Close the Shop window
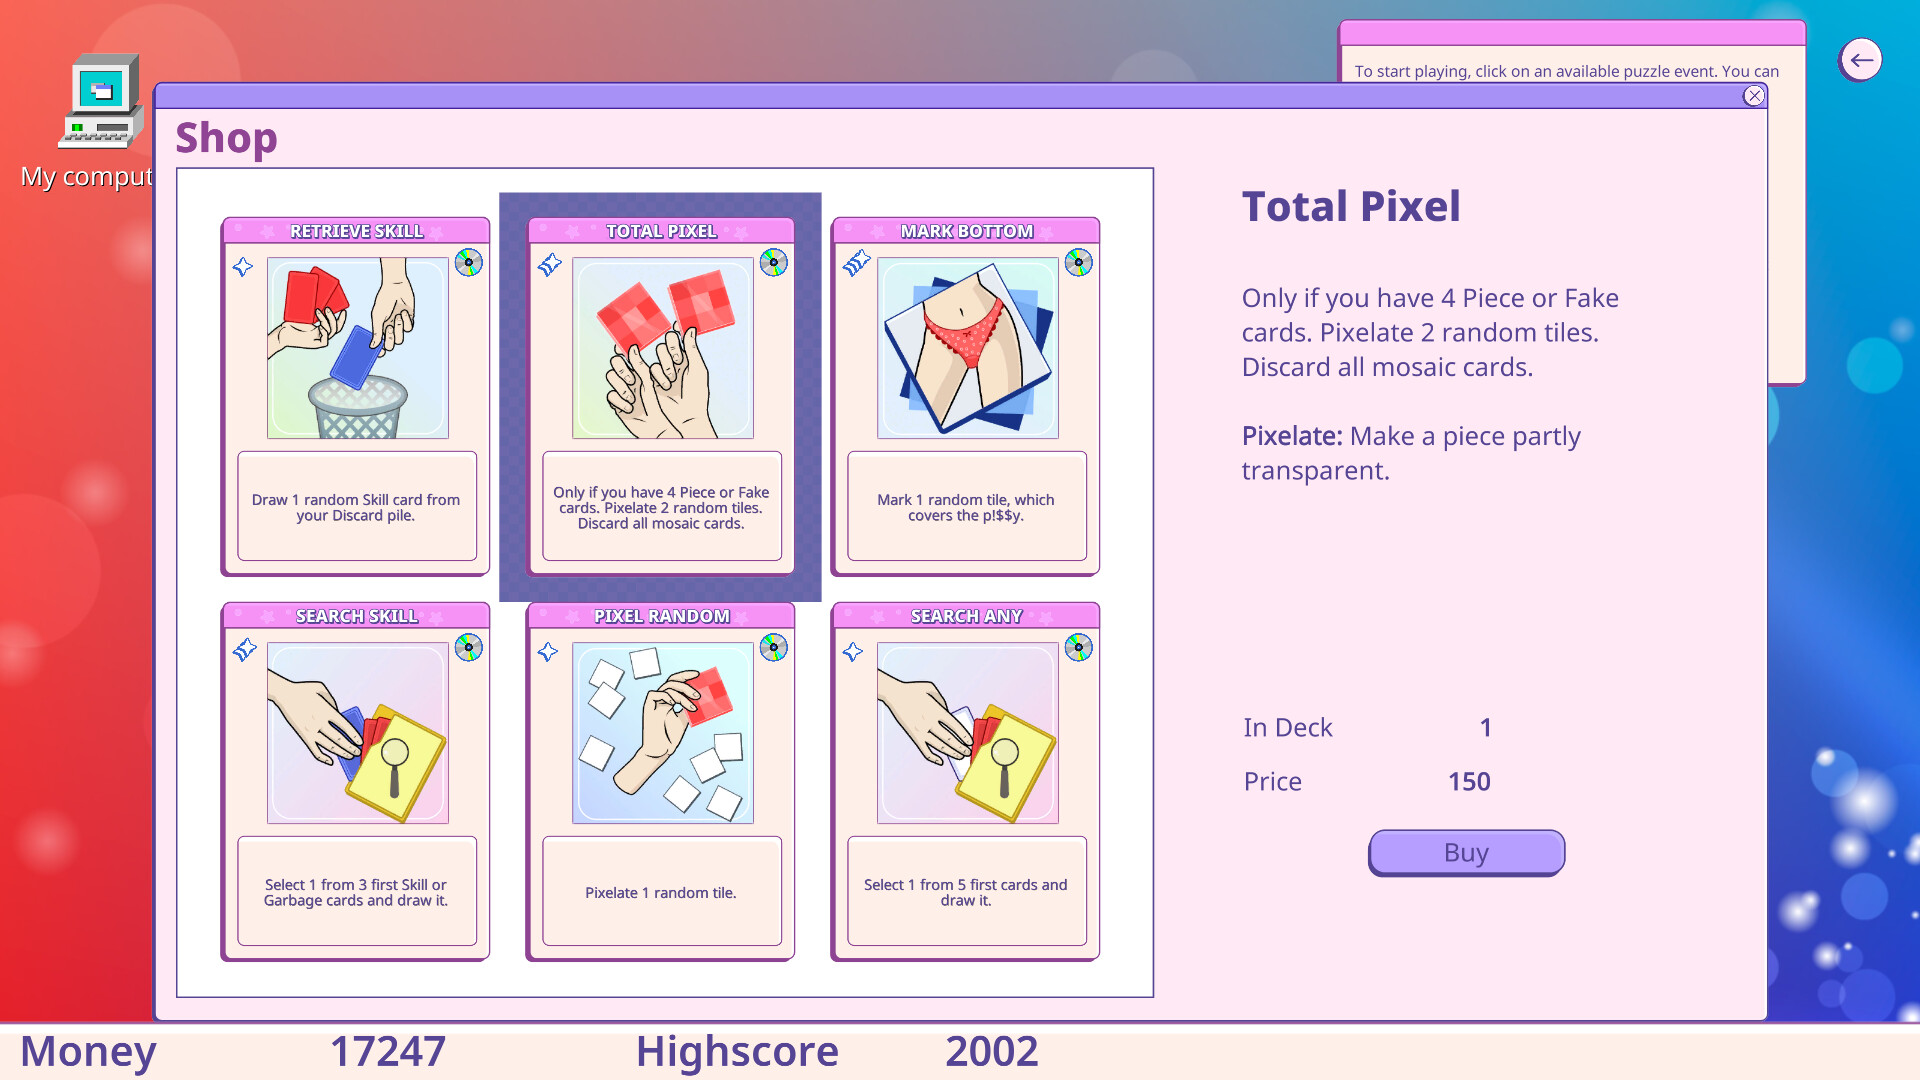Image resolution: width=1920 pixels, height=1080 pixels. tap(1754, 96)
